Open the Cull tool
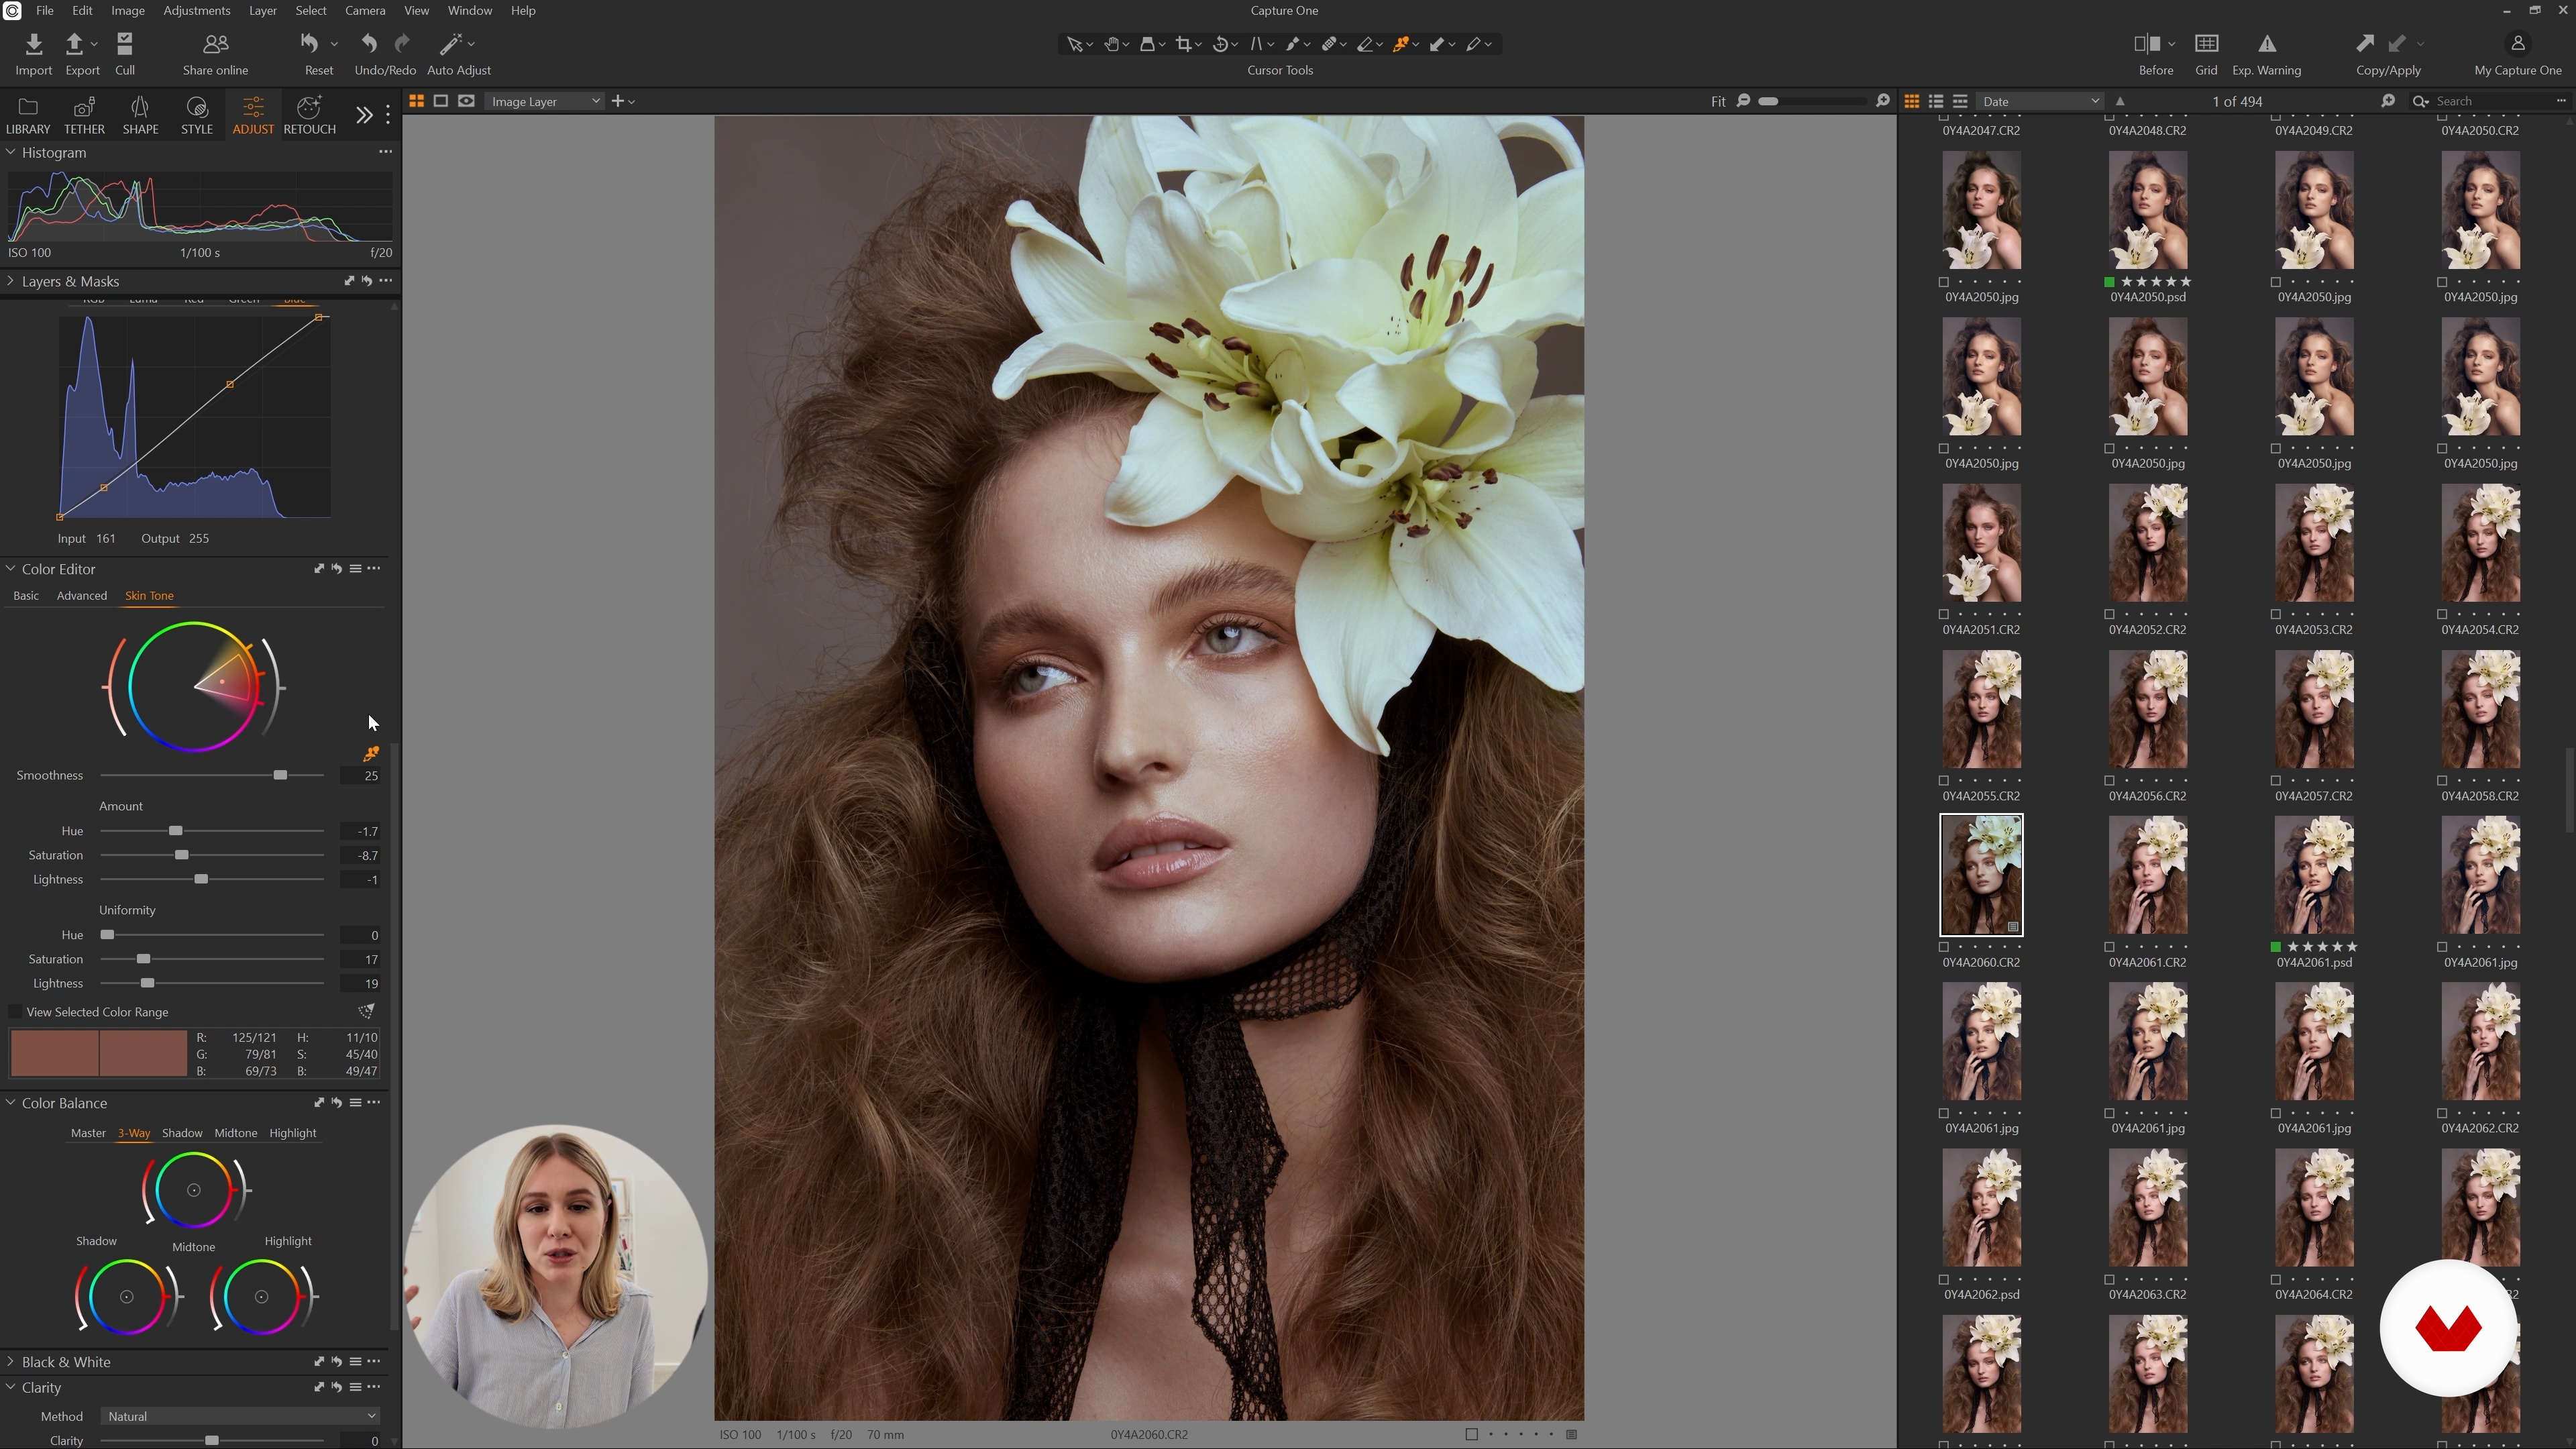Screen dimensions: 2576x1449 click(x=124, y=44)
